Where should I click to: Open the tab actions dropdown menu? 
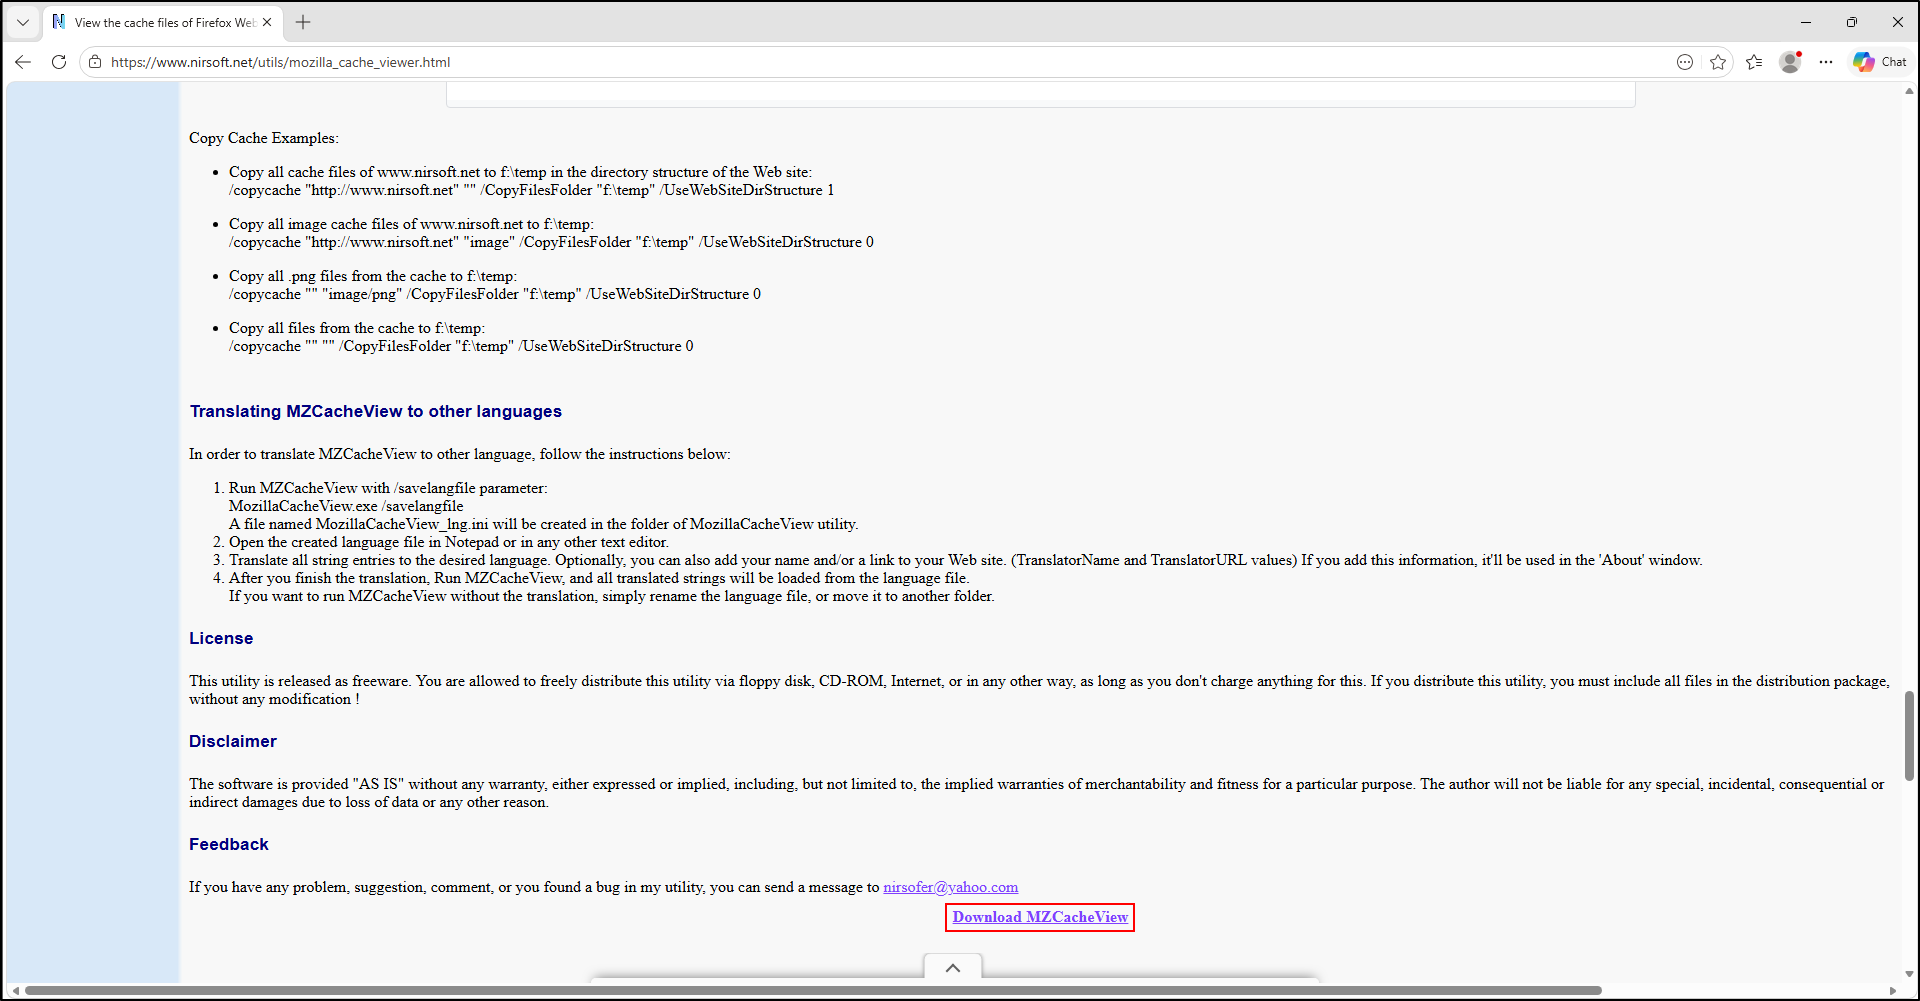(23, 22)
